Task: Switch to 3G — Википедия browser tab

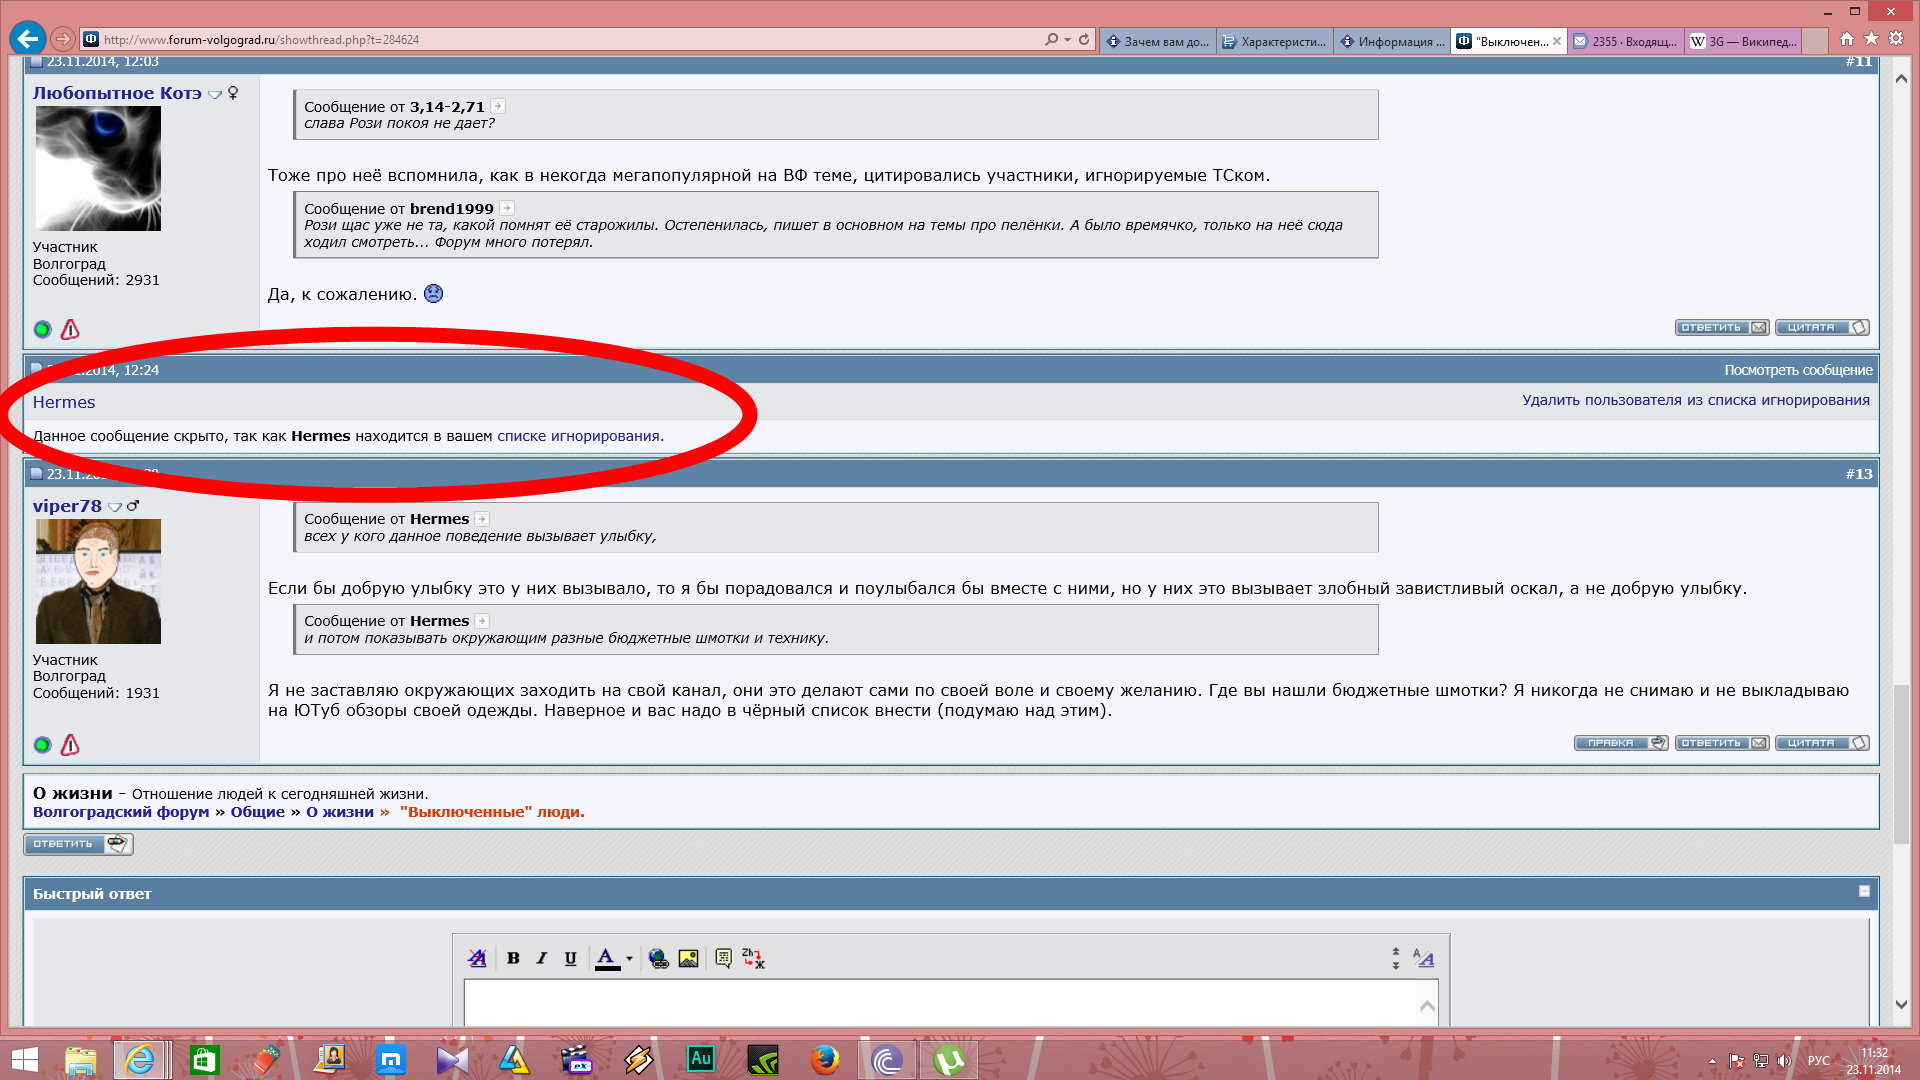Action: [x=1742, y=41]
